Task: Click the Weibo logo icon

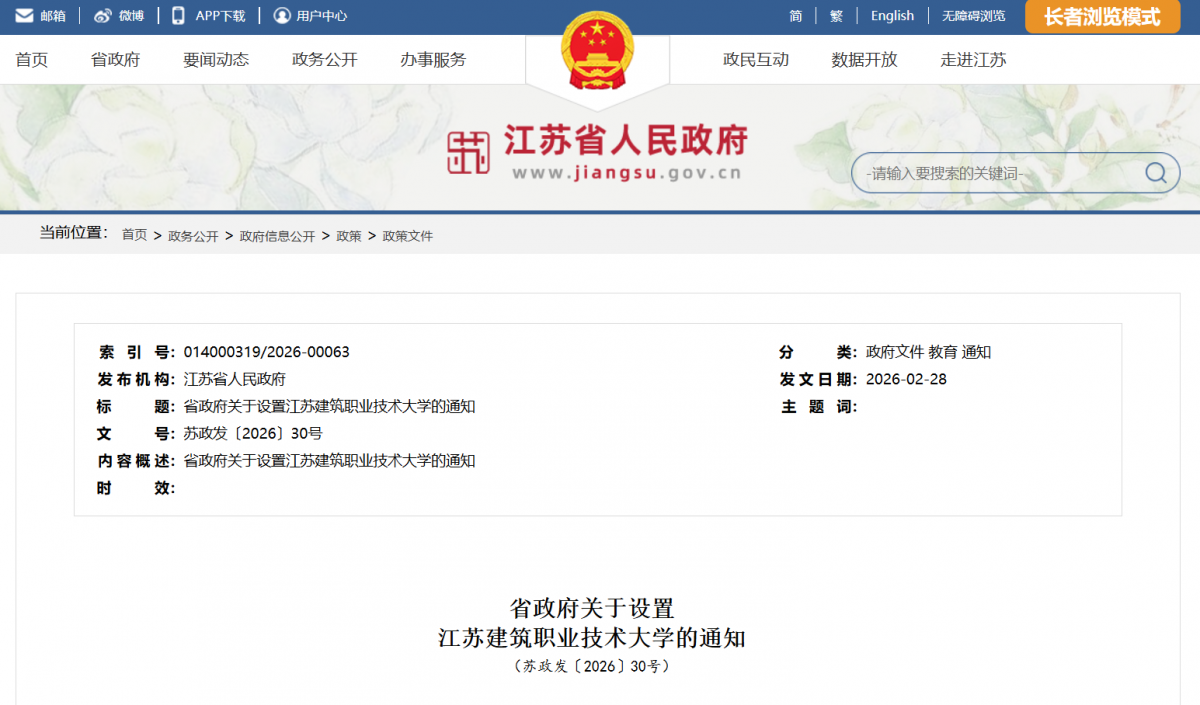Action: 103,16
